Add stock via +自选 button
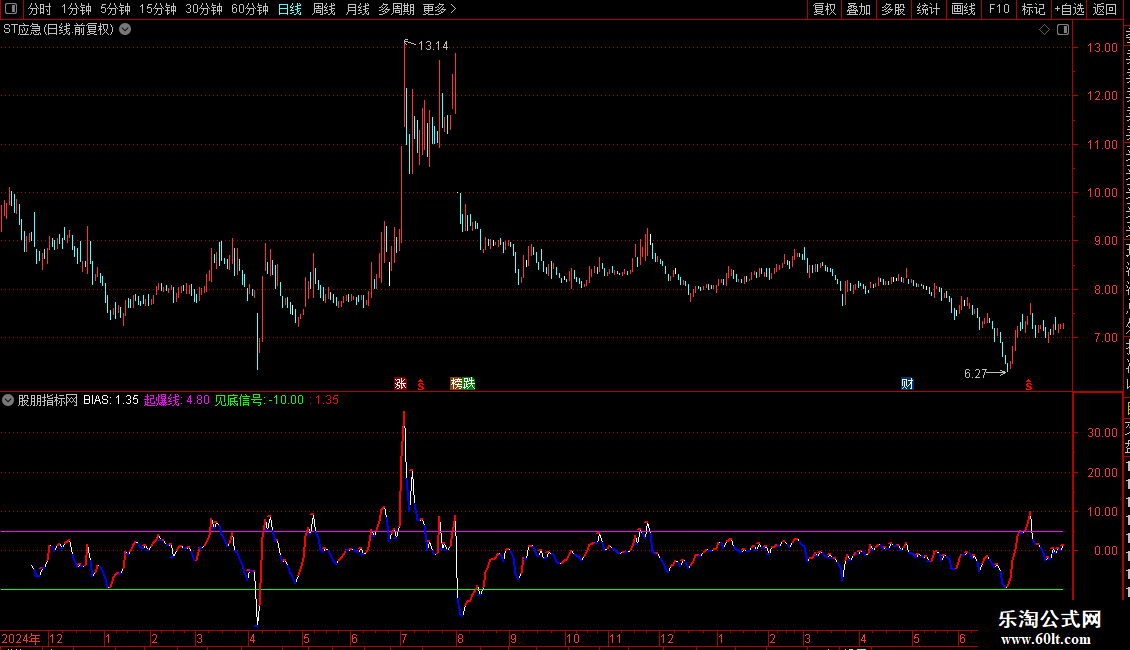The height and width of the screenshot is (650, 1130). [x=1069, y=9]
